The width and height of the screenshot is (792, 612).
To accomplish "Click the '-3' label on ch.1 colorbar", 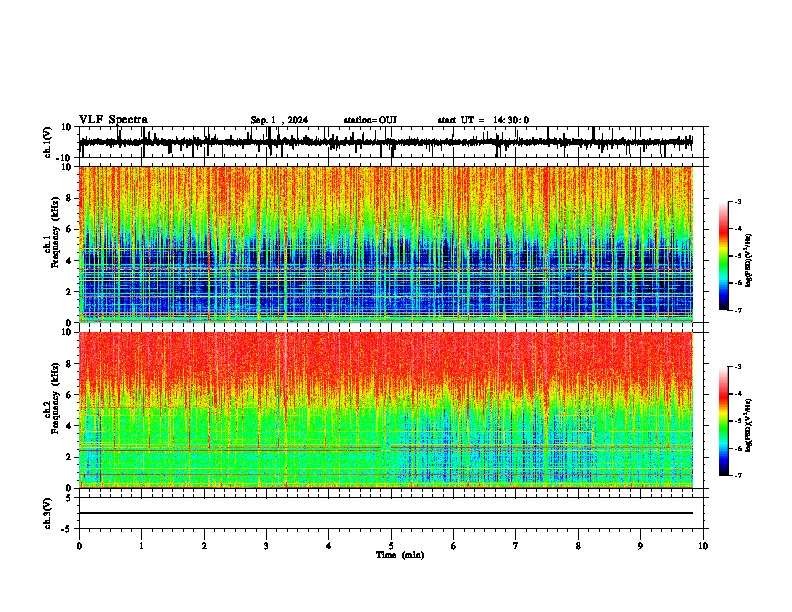I will click(x=738, y=202).
